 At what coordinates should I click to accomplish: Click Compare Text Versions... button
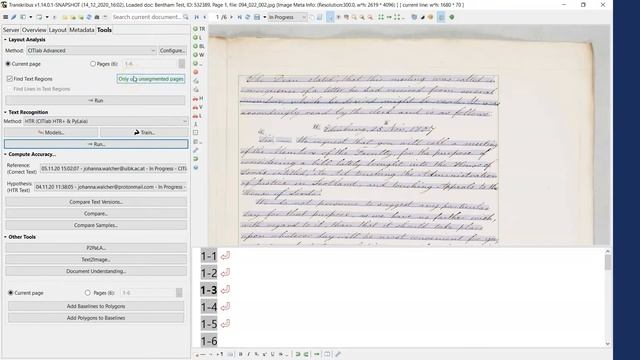(96, 202)
